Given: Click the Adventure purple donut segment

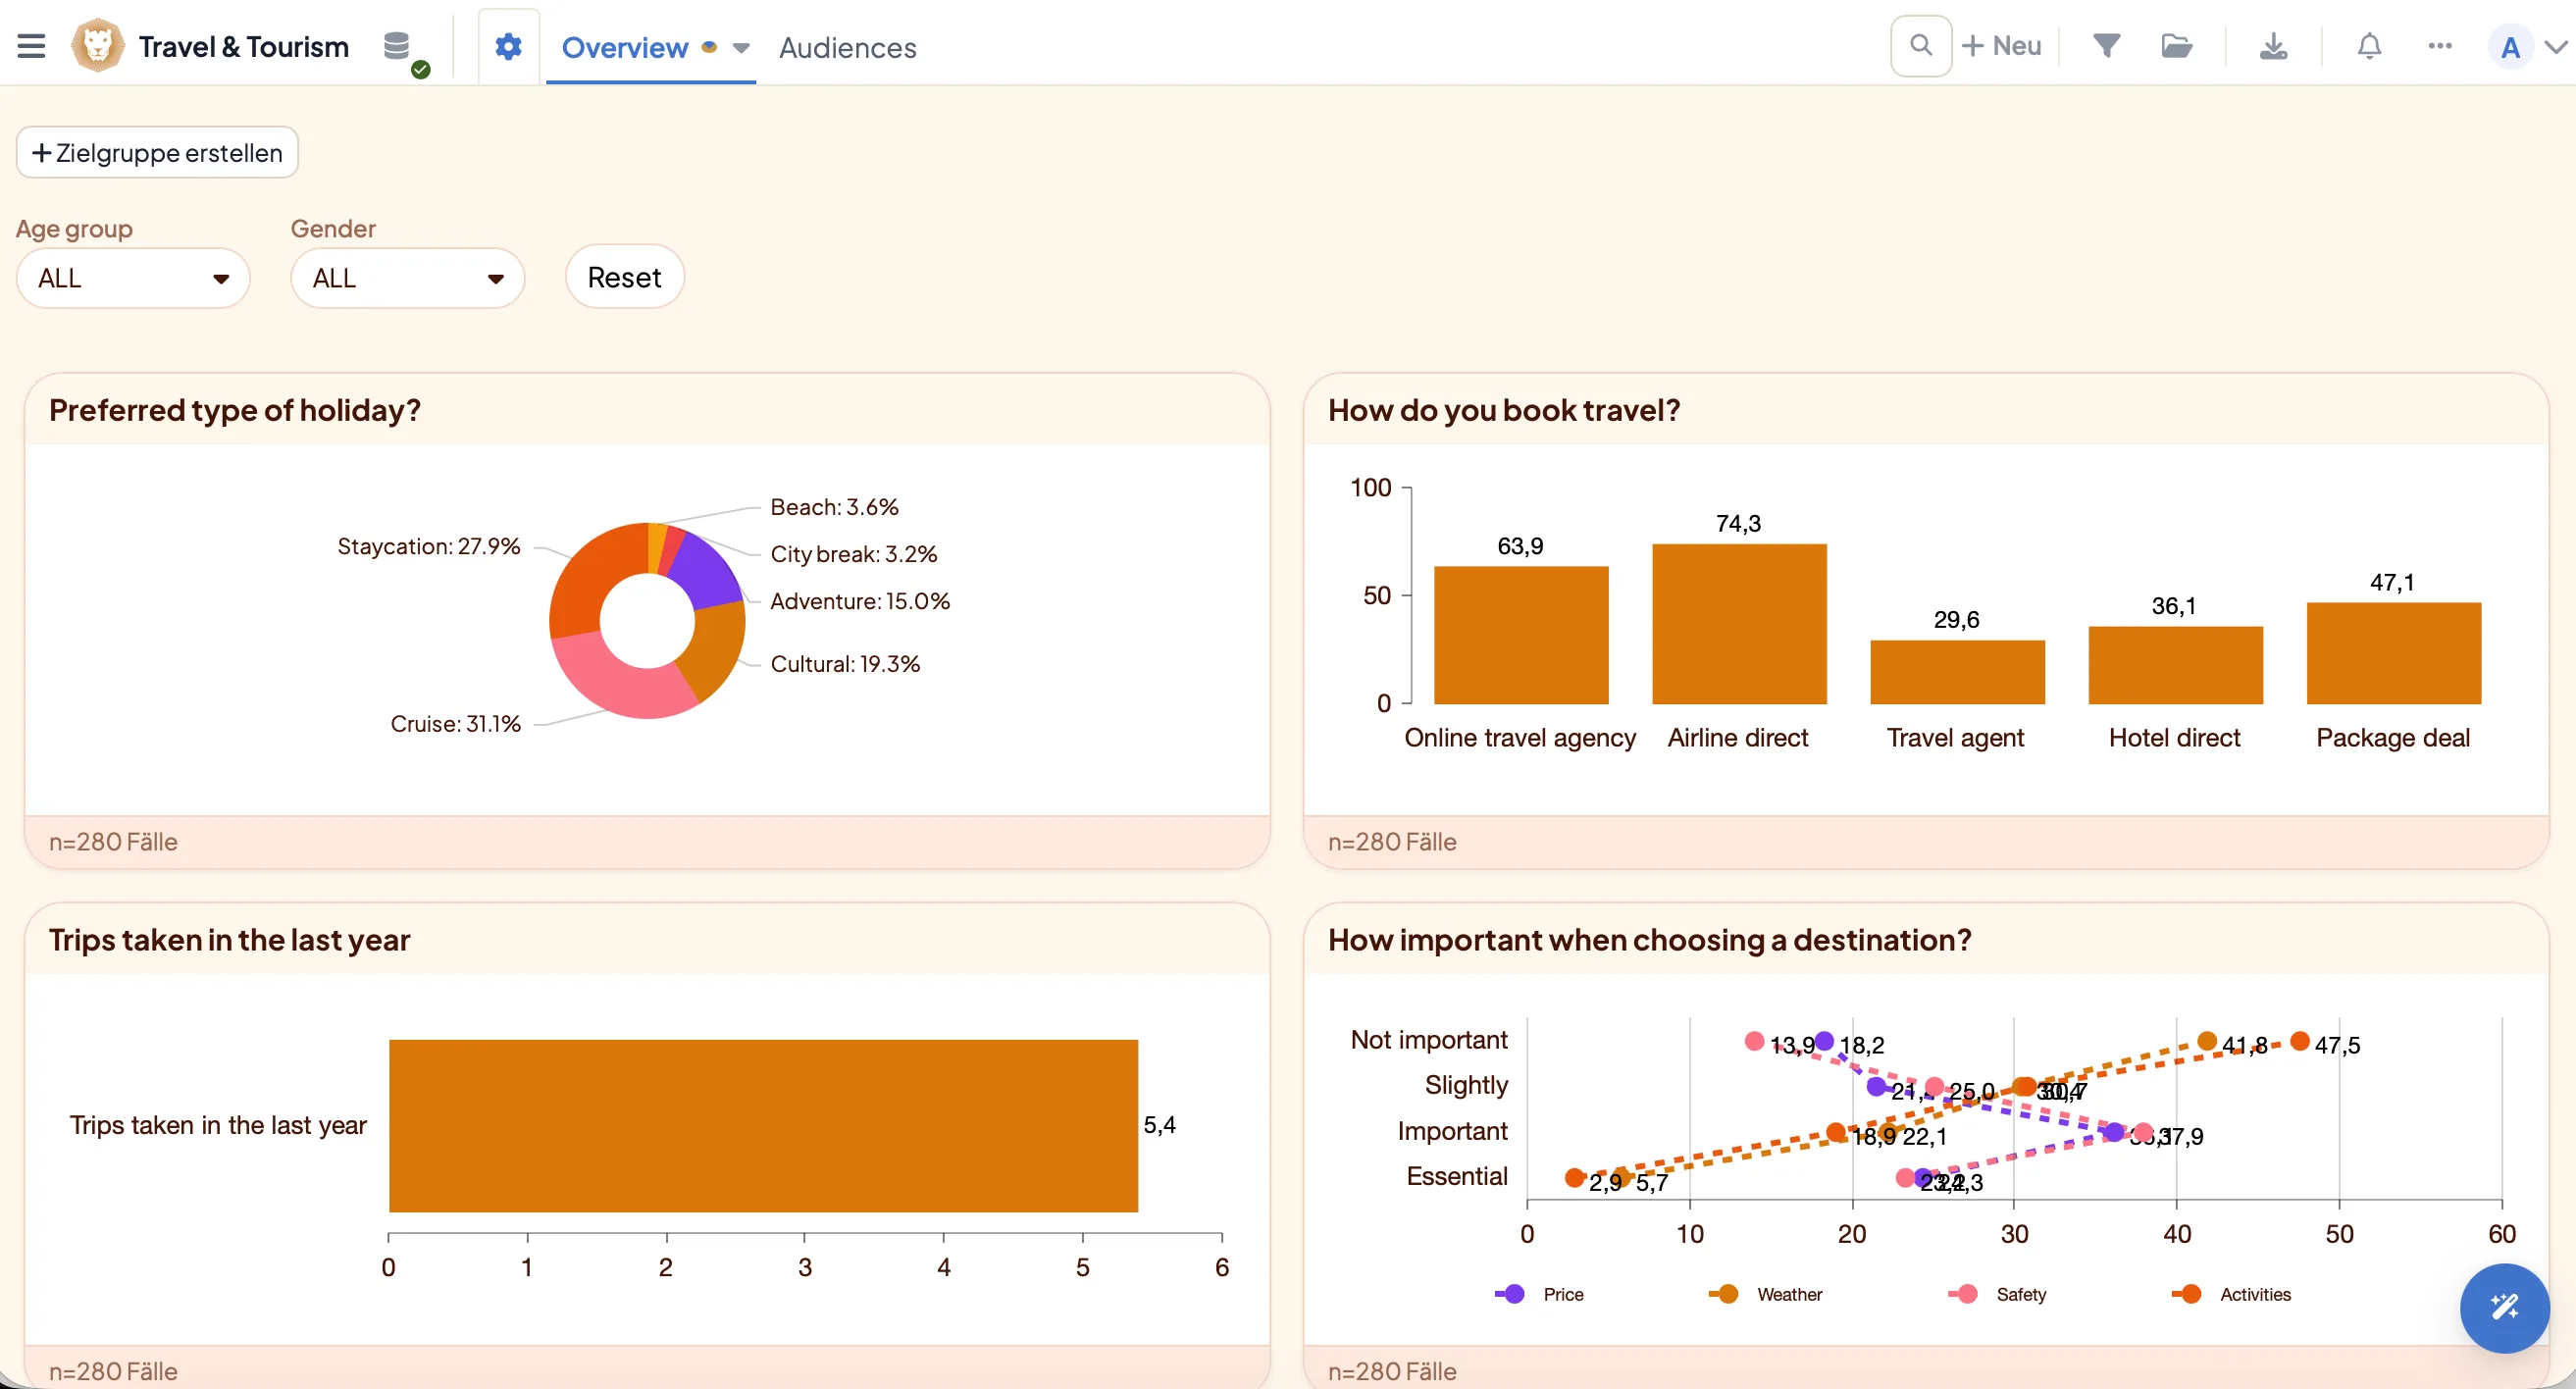Looking at the screenshot, I should pyautogui.click(x=709, y=574).
